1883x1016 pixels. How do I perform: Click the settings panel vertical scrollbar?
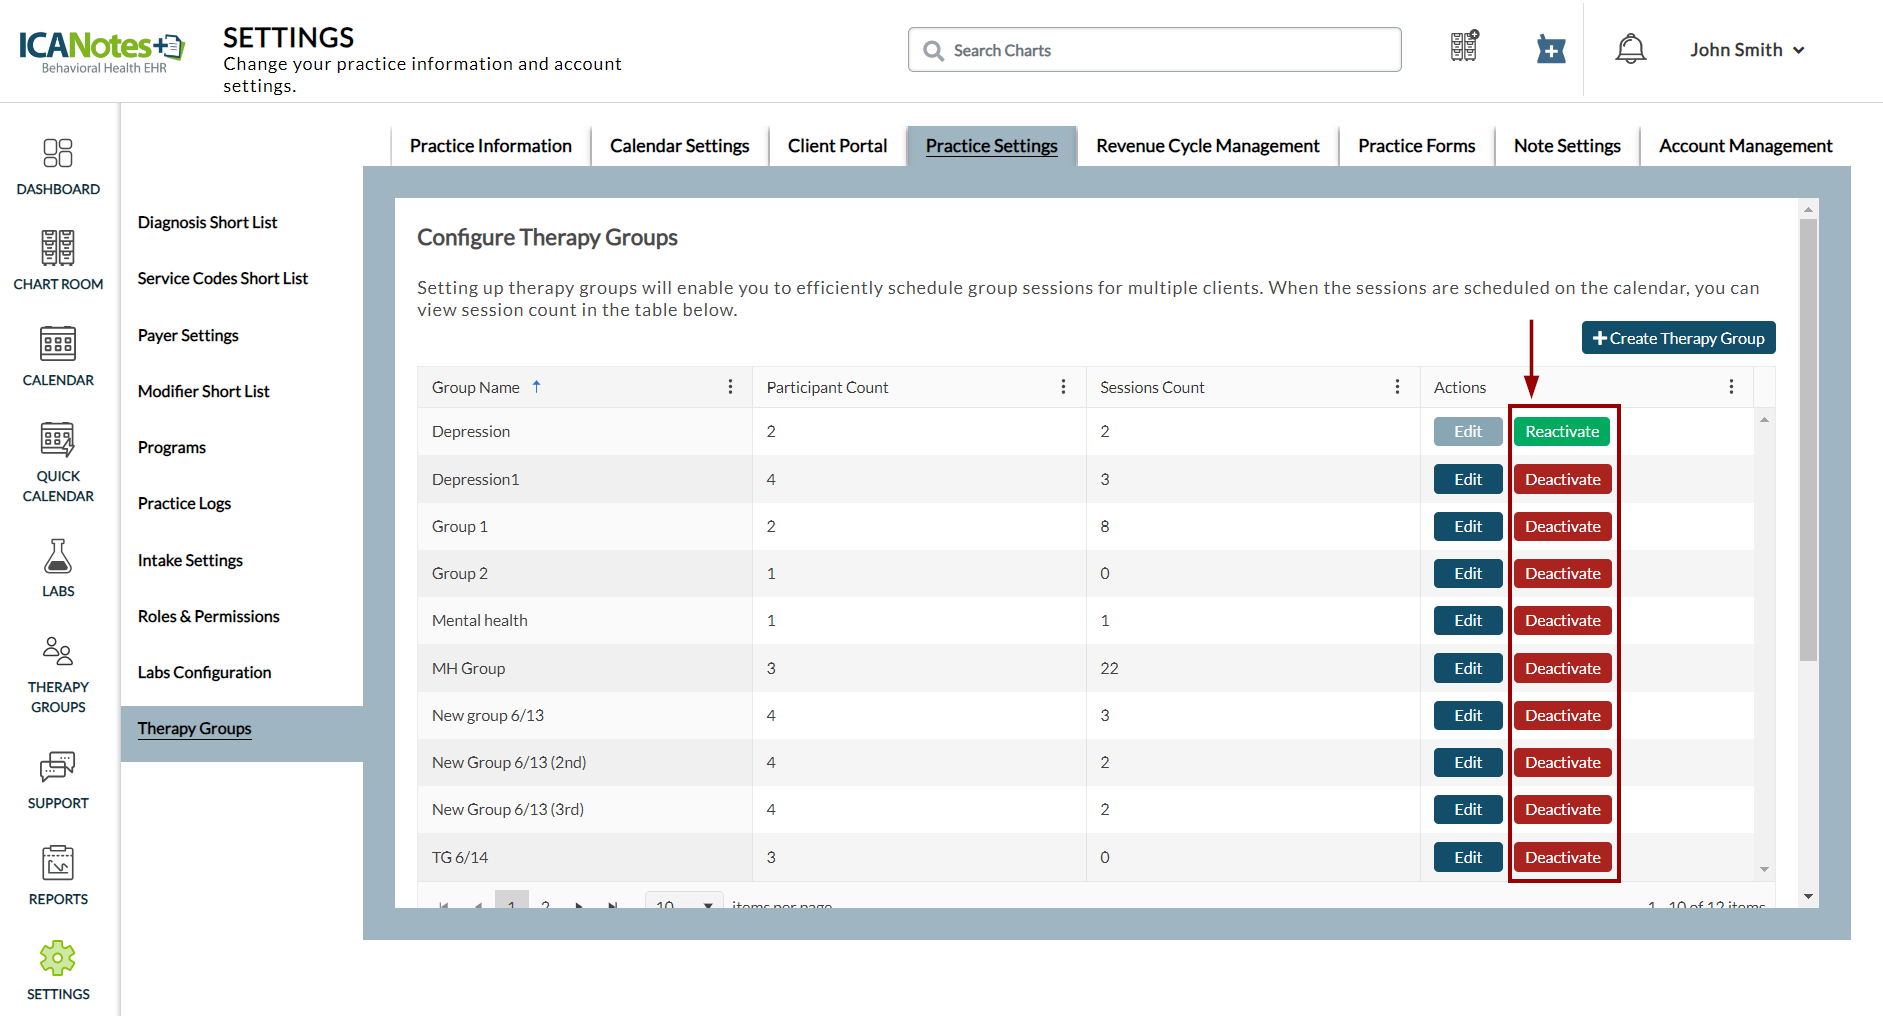pyautogui.click(x=1807, y=440)
